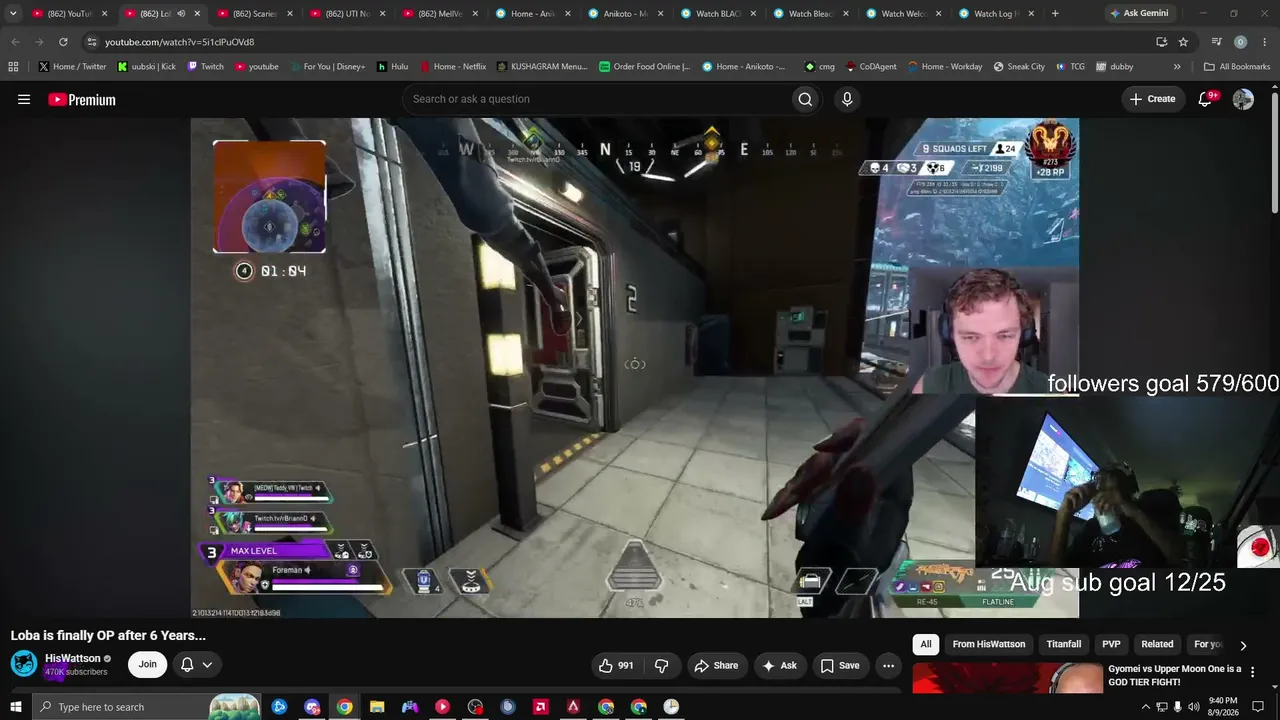Open the uubski | Kick bookmark
This screenshot has height=720, width=1280.
[x=146, y=67]
